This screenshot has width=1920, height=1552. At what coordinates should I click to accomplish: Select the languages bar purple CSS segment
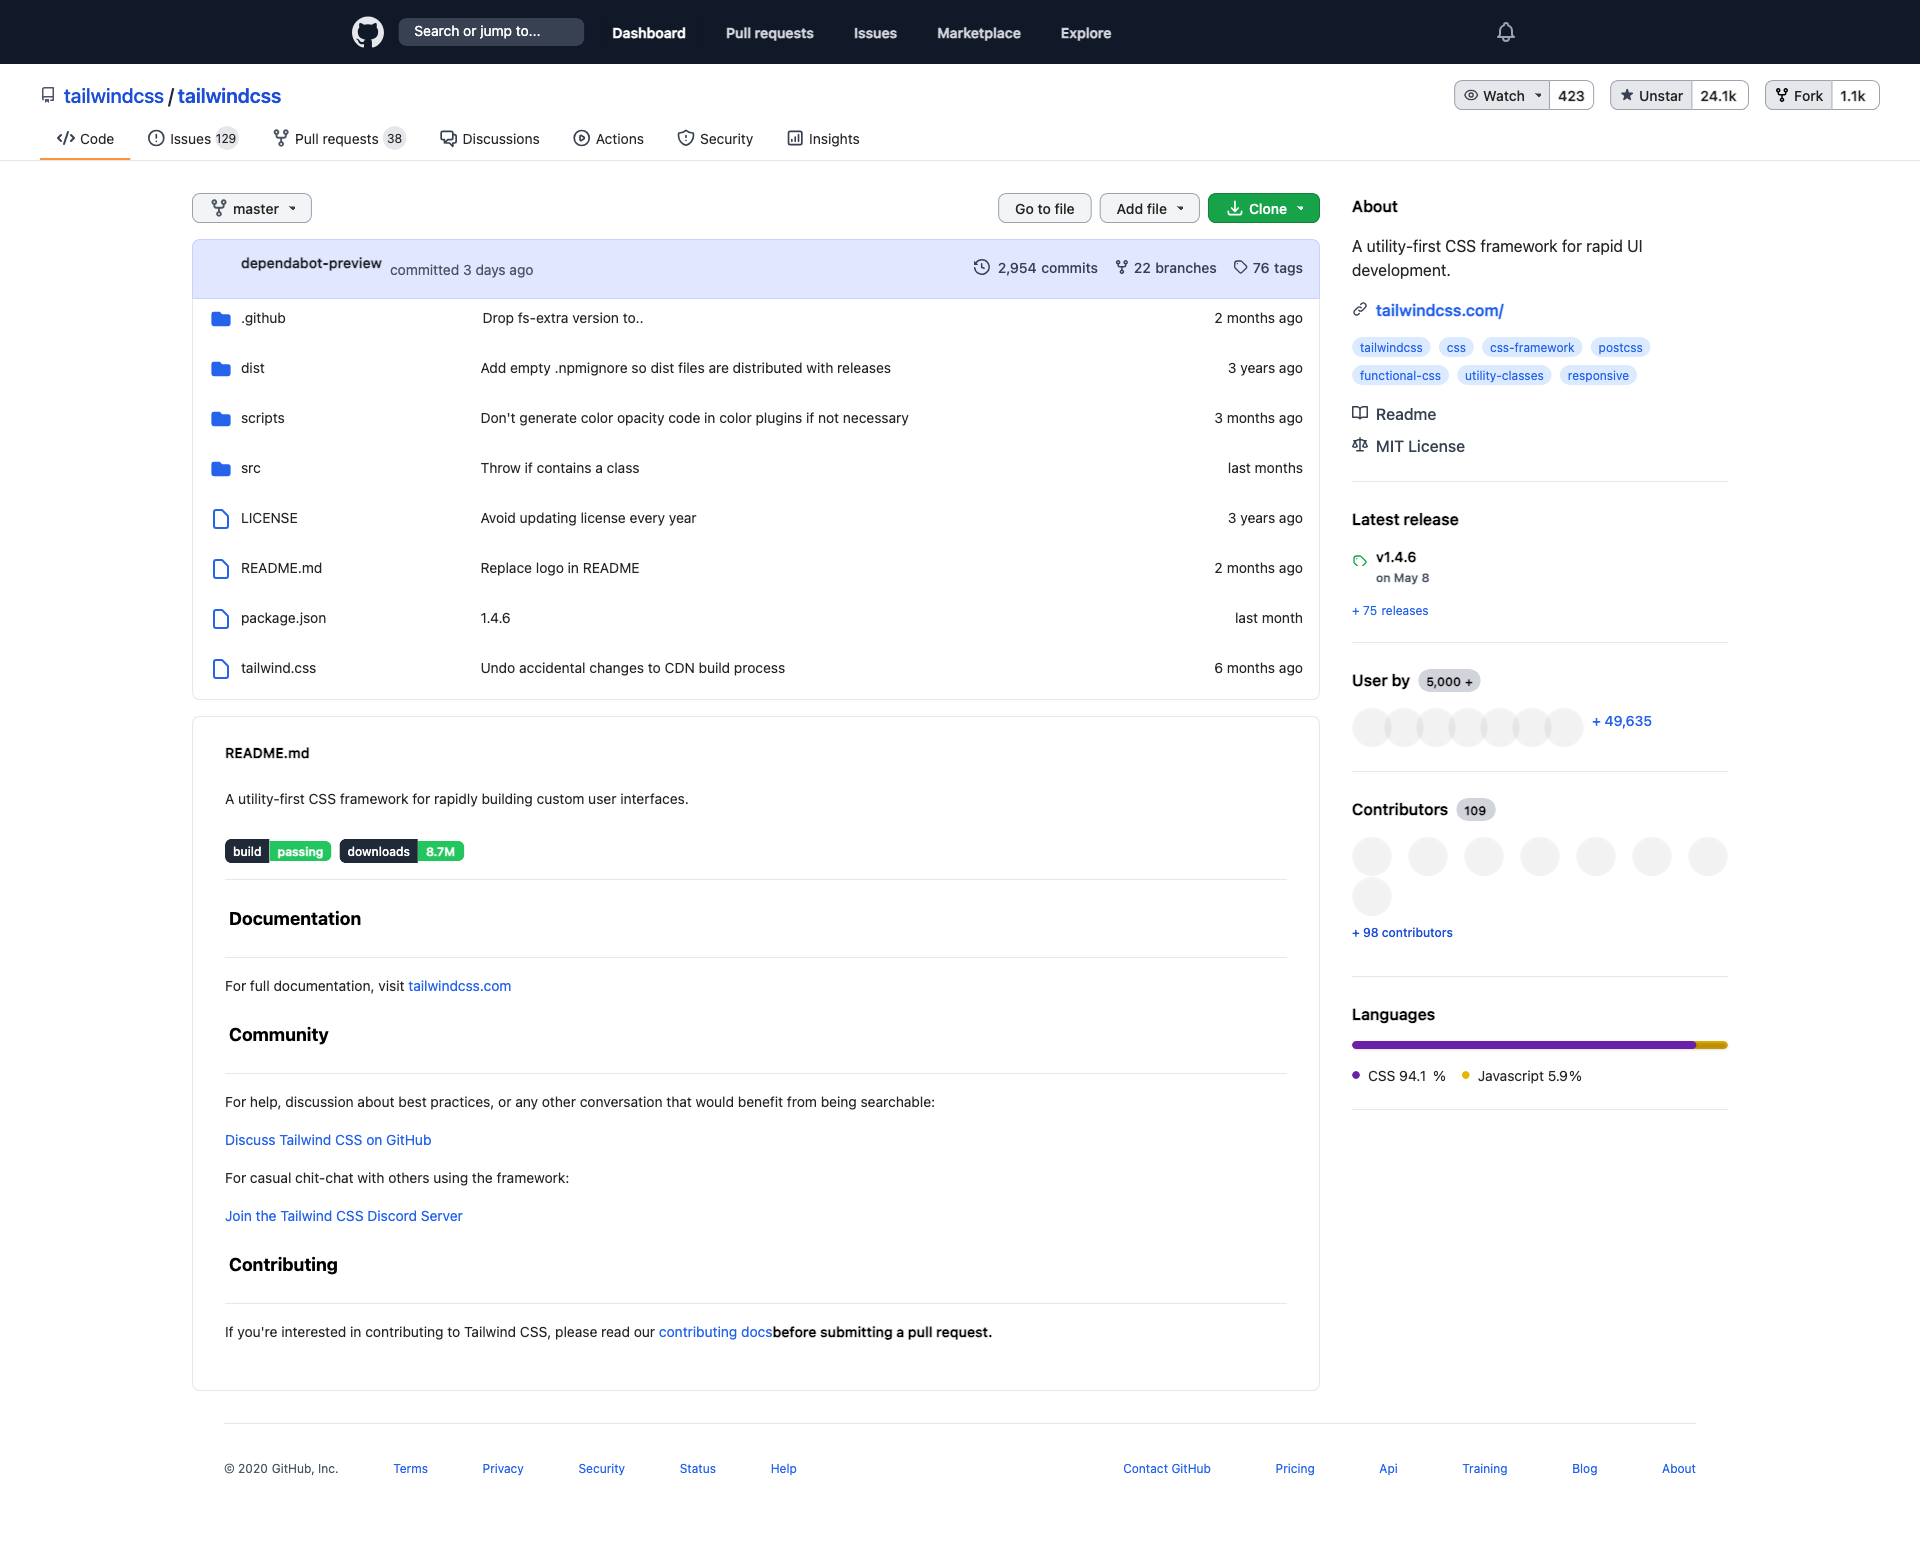click(1524, 1045)
